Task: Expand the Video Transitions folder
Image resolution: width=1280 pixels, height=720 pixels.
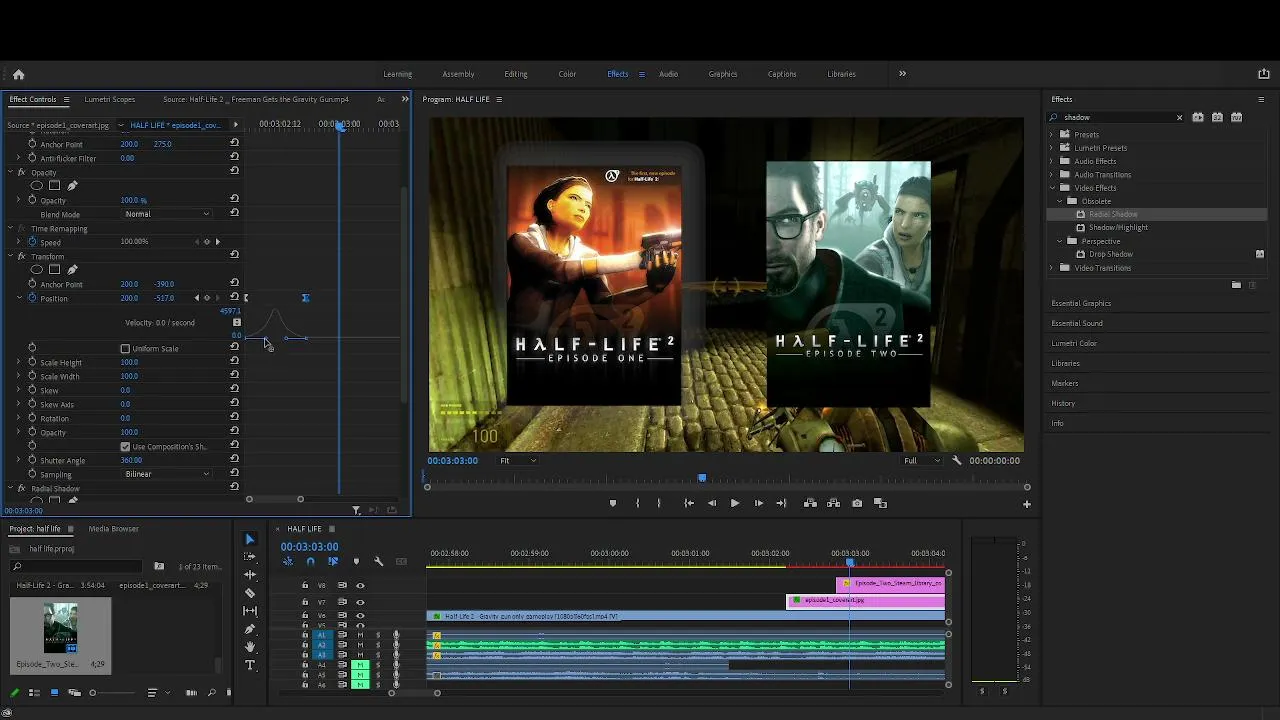Action: click(x=1051, y=268)
